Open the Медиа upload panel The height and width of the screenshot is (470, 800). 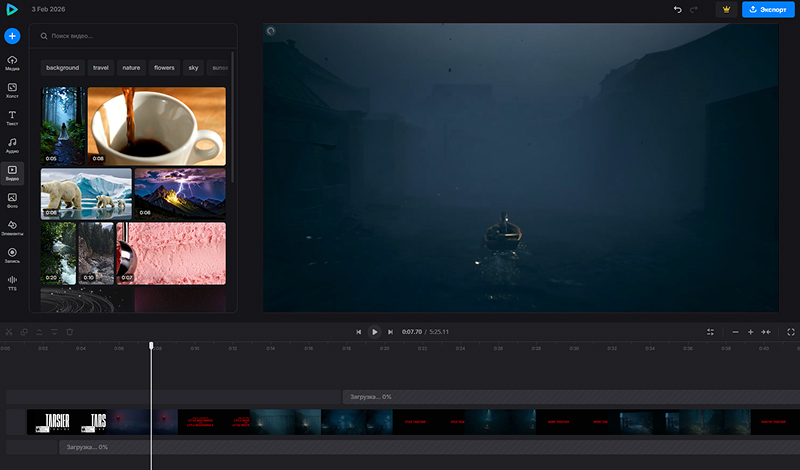pyautogui.click(x=12, y=63)
